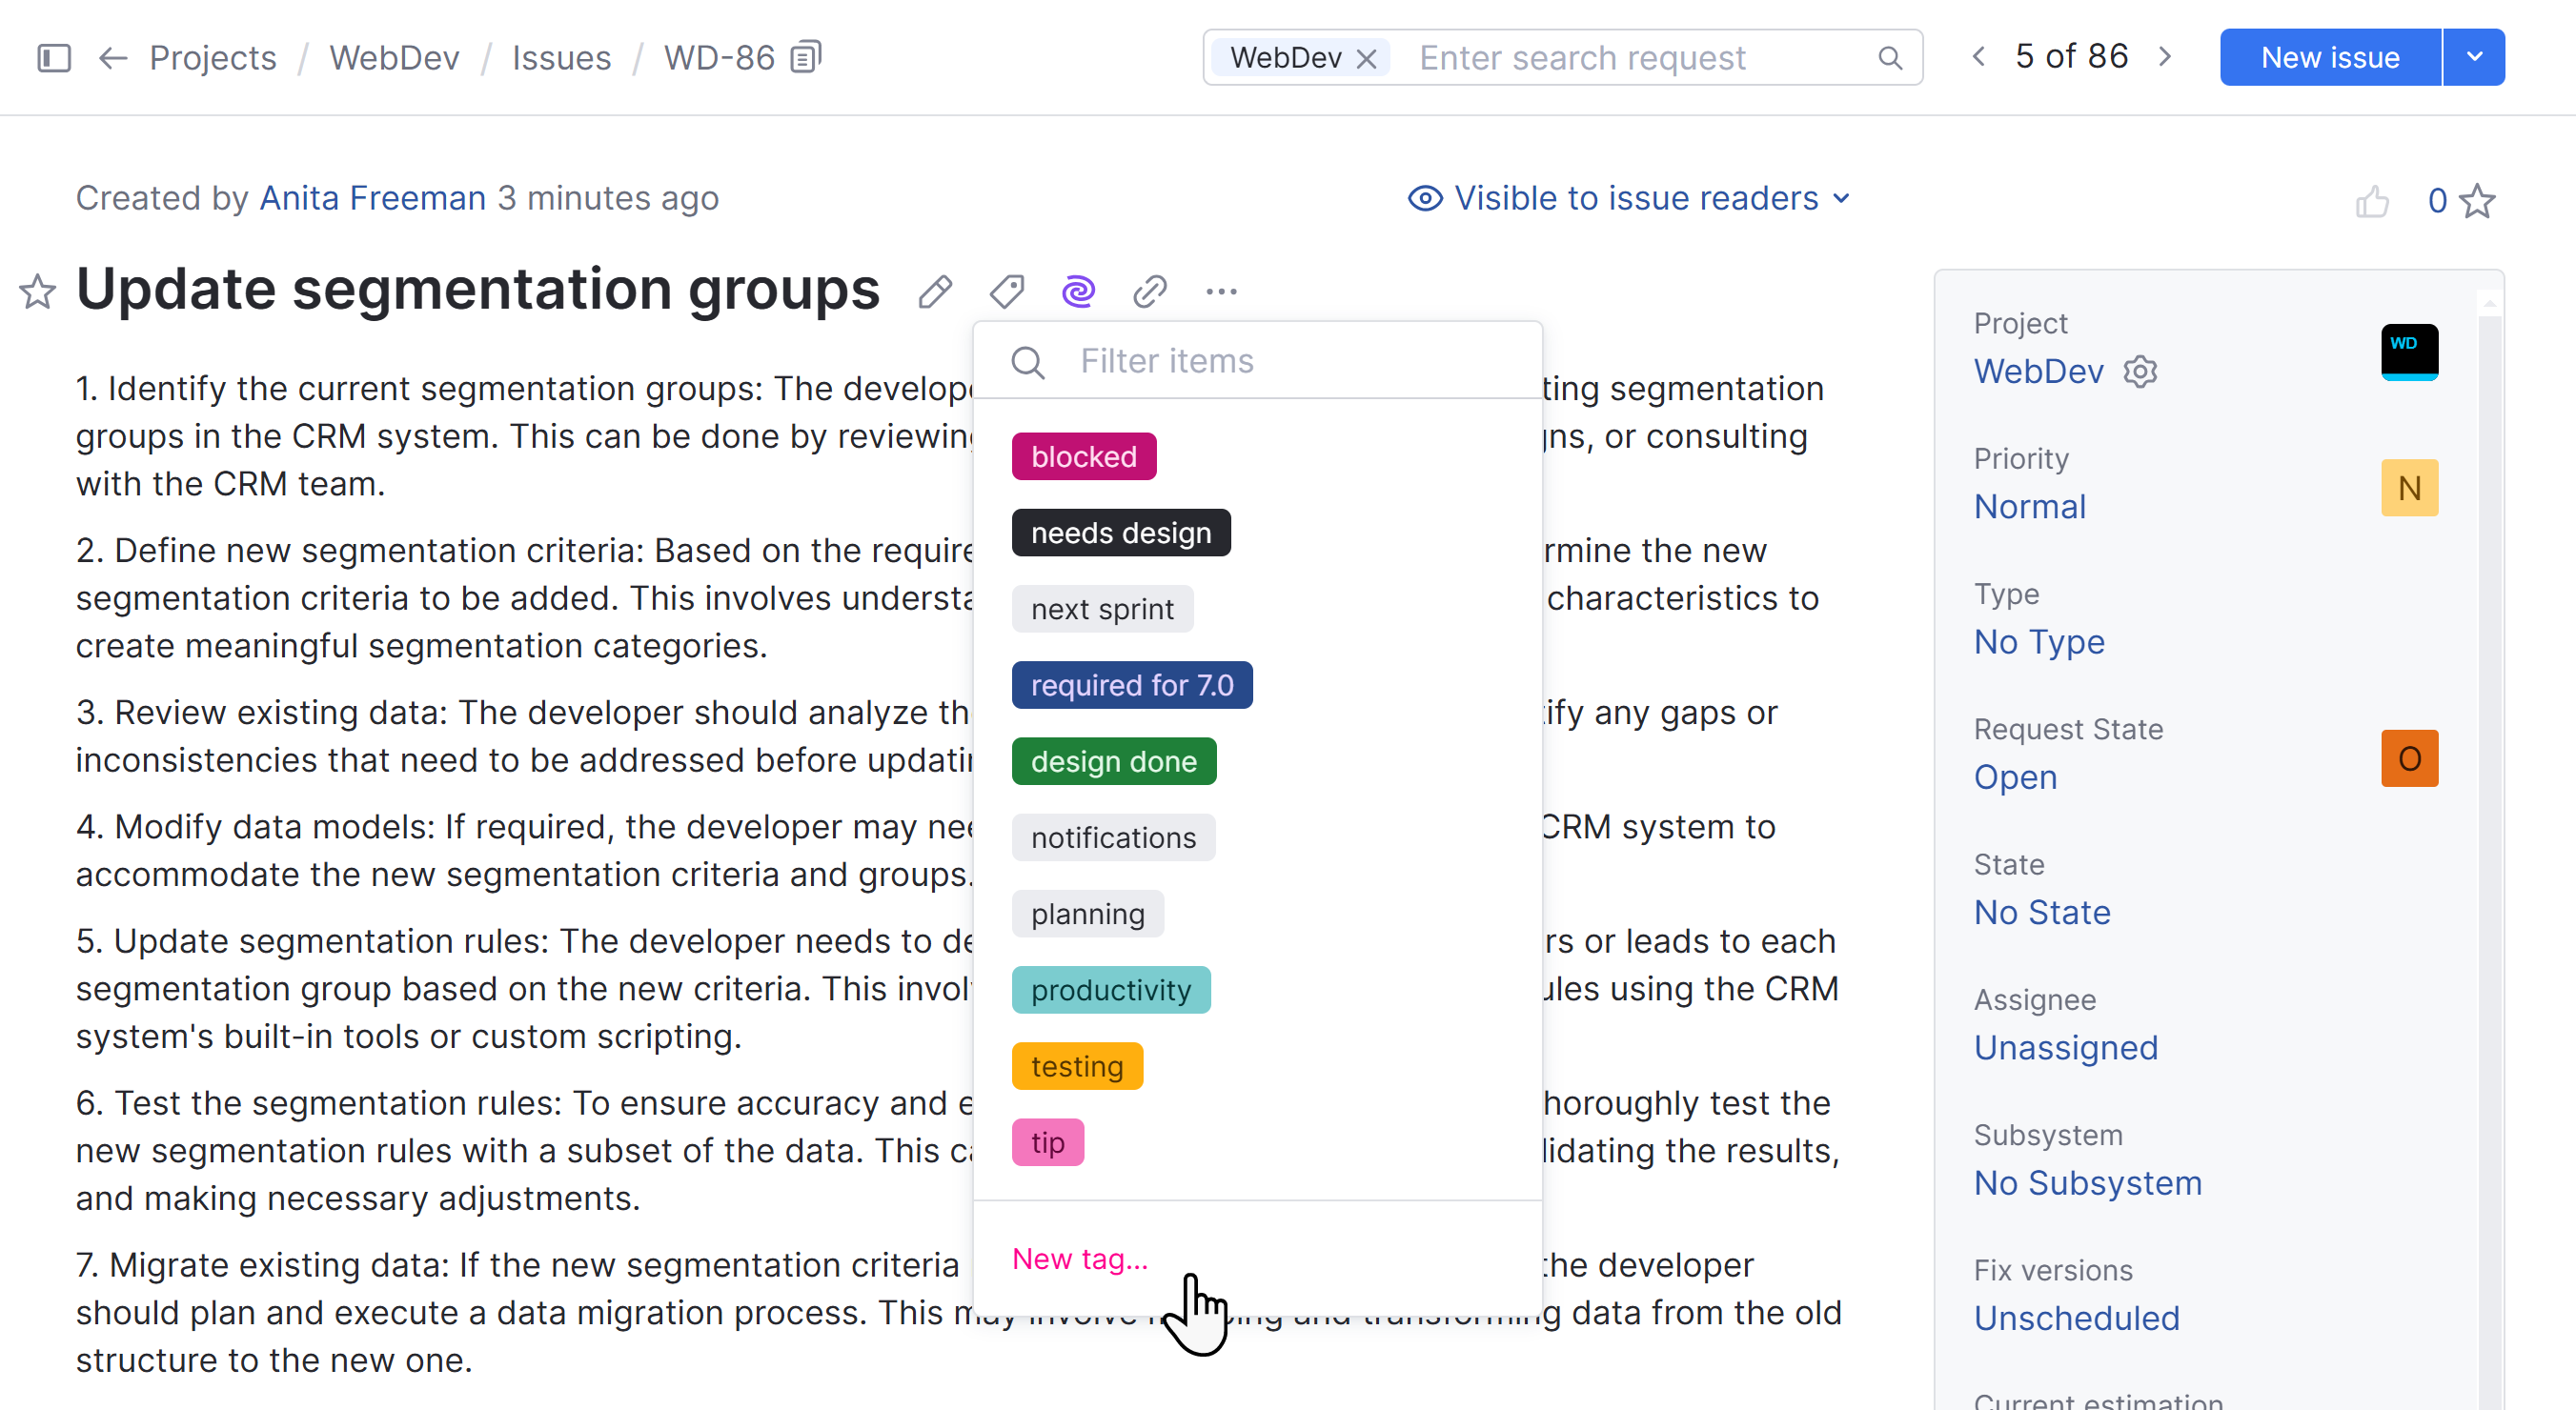The width and height of the screenshot is (2576, 1410).
Task: Click the pencil edit title icon
Action: click(935, 292)
